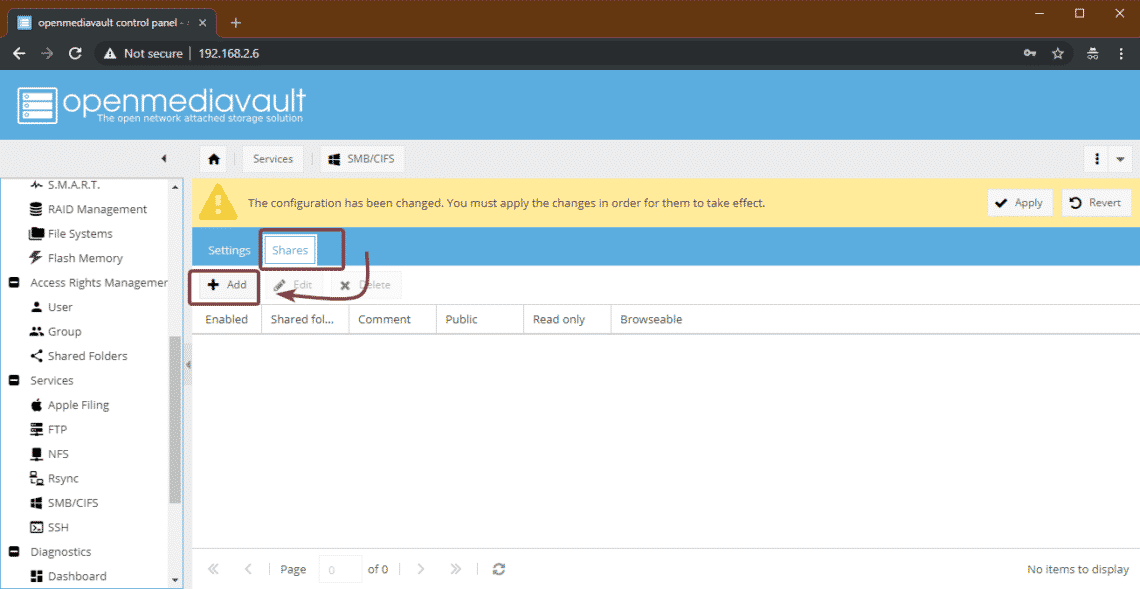This screenshot has height=589, width=1140.
Task: Close the openmediavault control panel tab
Action: pos(203,23)
